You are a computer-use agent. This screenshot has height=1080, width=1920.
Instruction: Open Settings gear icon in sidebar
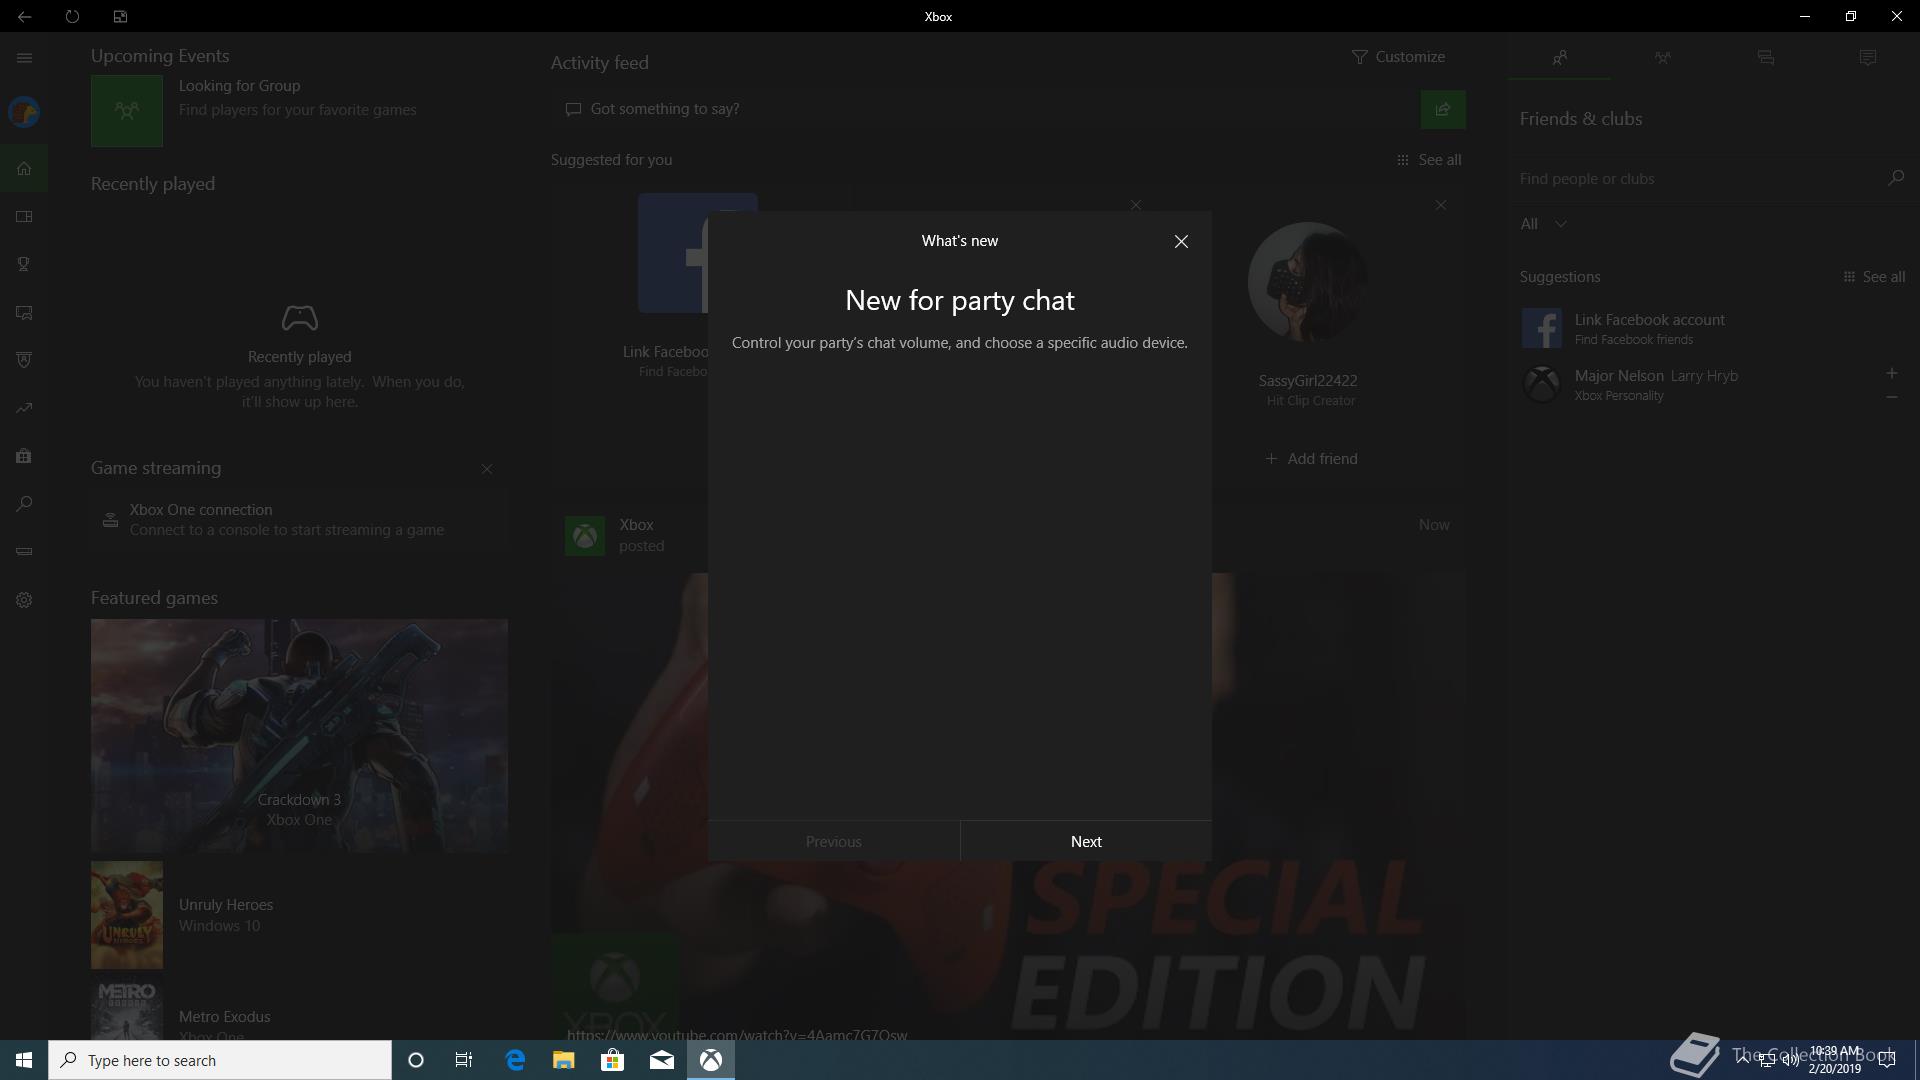(x=24, y=600)
